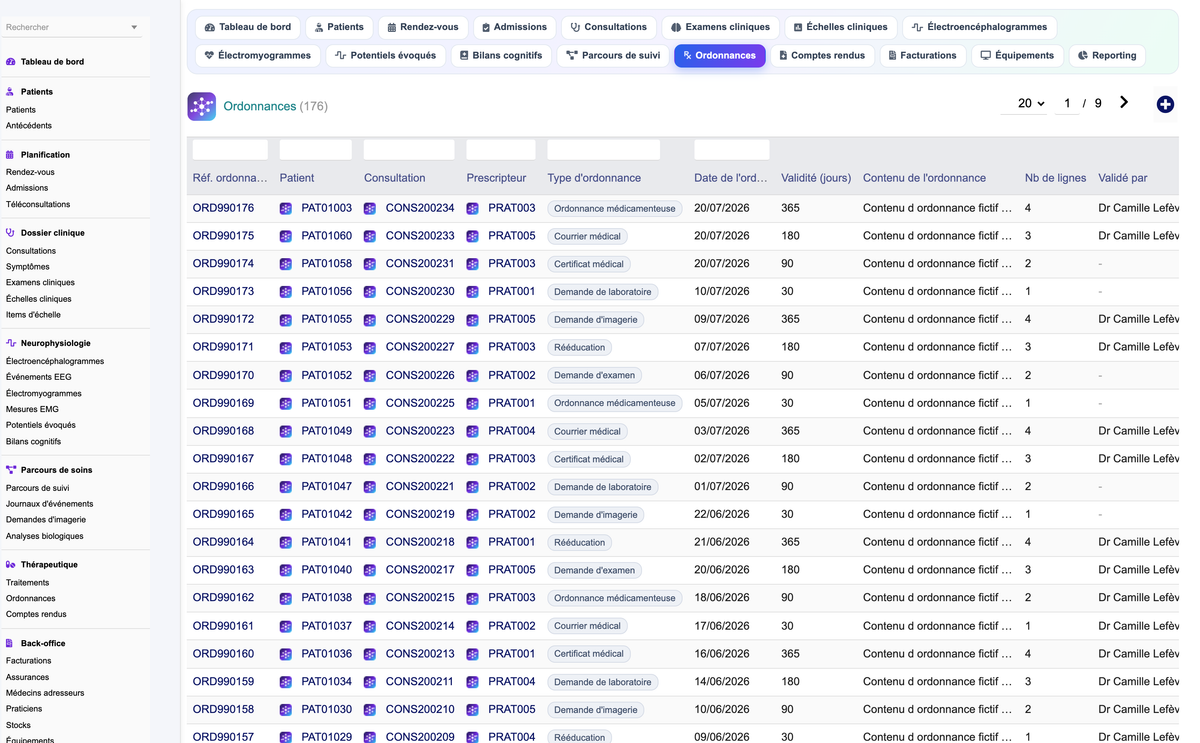The width and height of the screenshot is (1200, 743).
Task: Open ordonnance ORD990176 link
Action: click(223, 208)
